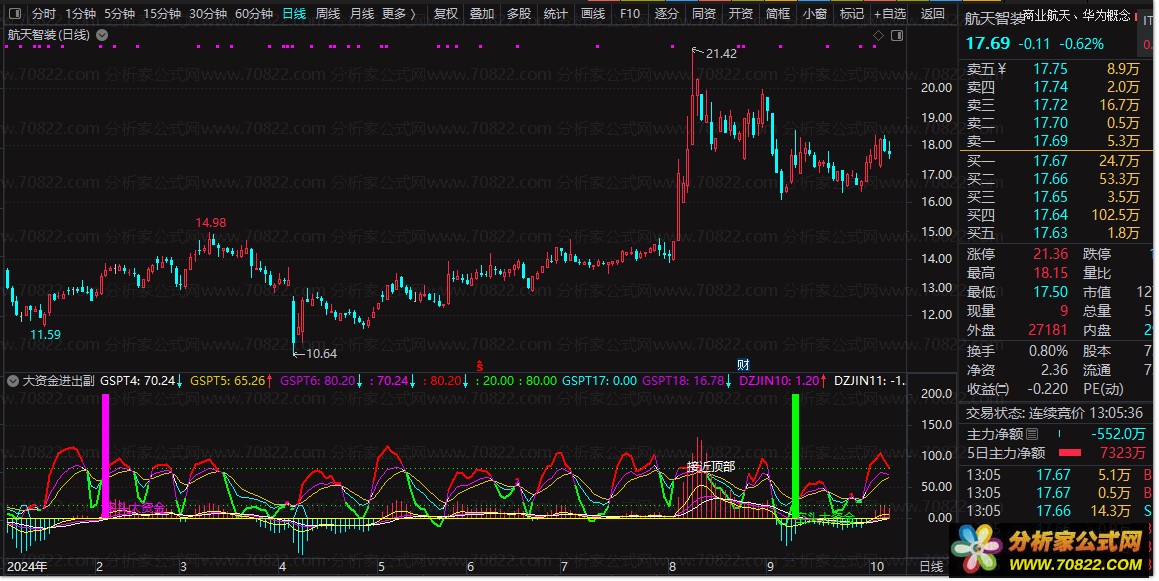Screen dimensions: 1159x581
Task: Click the DZJIN10: 1.20 indicator value
Action: [x=783, y=381]
